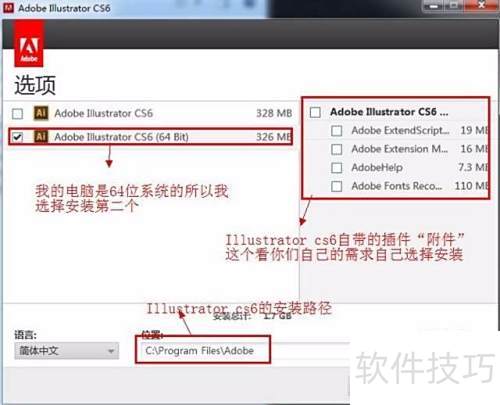Click the language dropdown arrow
The height and width of the screenshot is (405, 500).
[111, 351]
